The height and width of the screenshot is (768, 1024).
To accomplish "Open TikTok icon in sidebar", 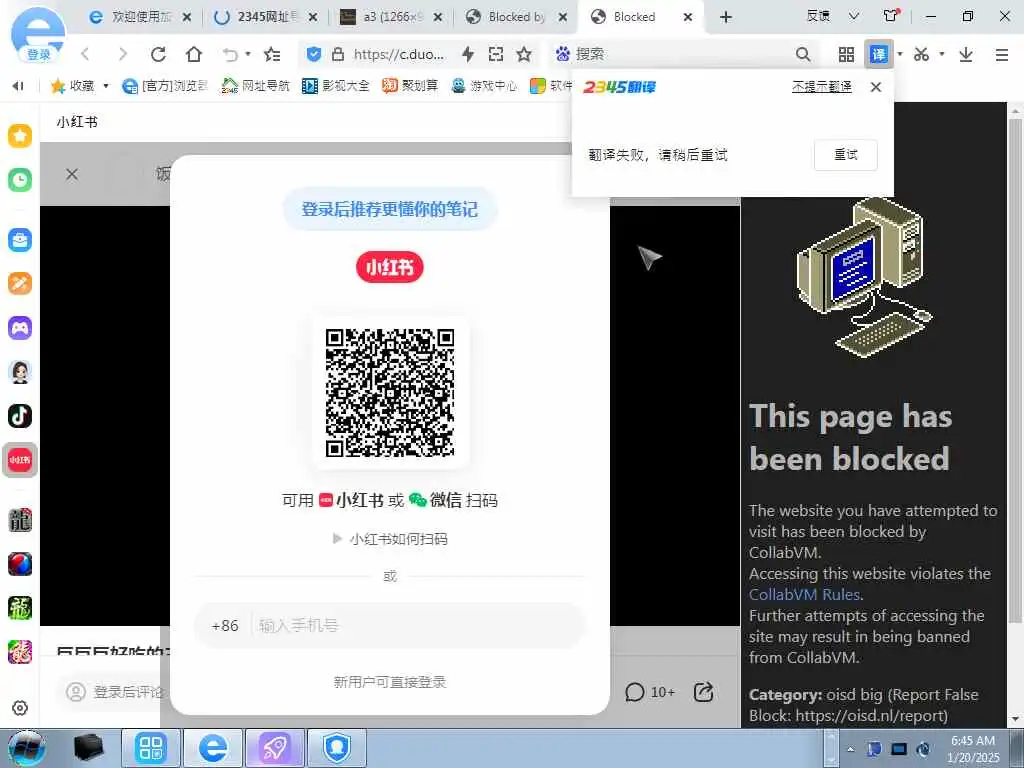I will [20, 416].
